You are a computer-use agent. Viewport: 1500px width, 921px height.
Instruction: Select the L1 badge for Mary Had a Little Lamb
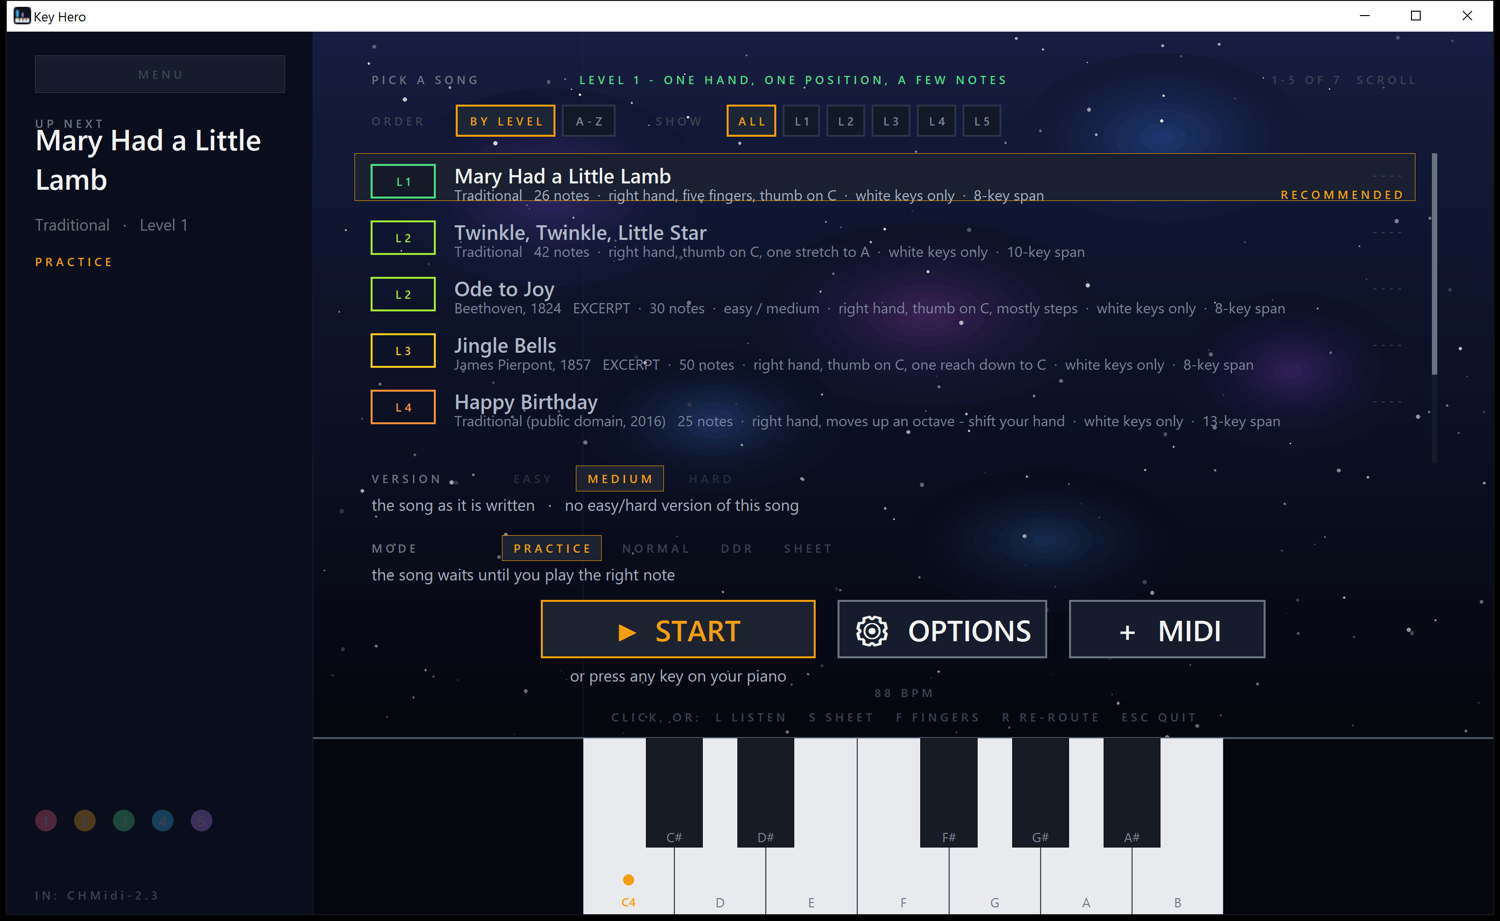click(x=403, y=181)
